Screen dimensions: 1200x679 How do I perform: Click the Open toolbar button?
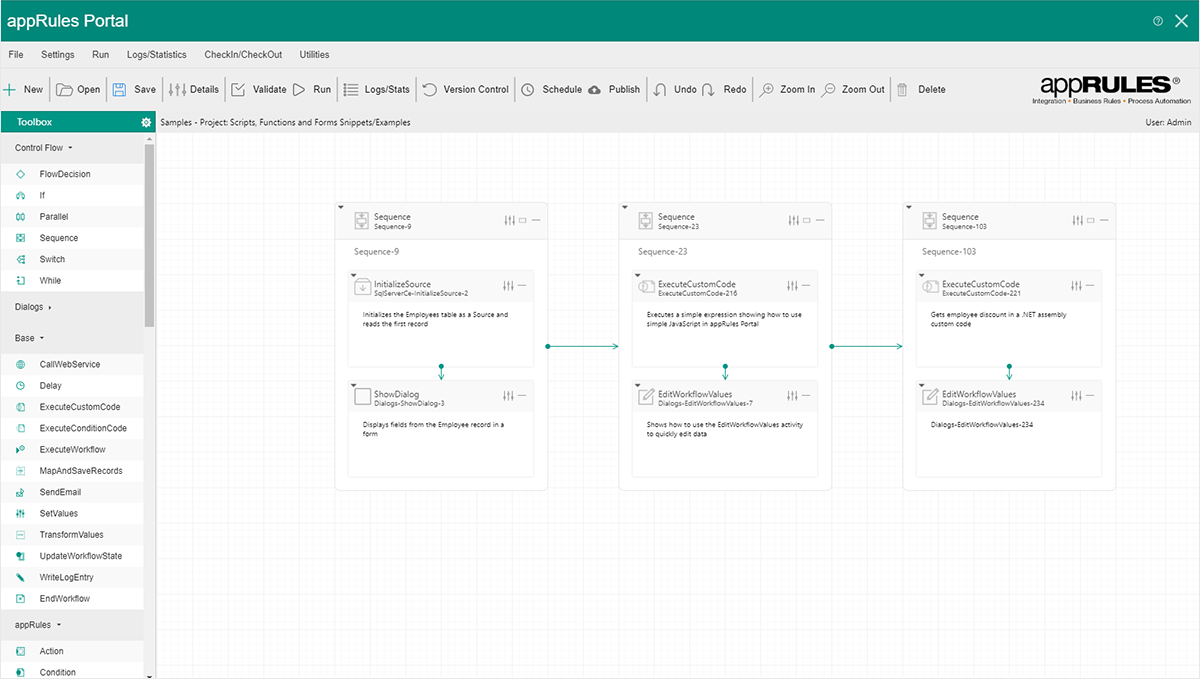78,89
